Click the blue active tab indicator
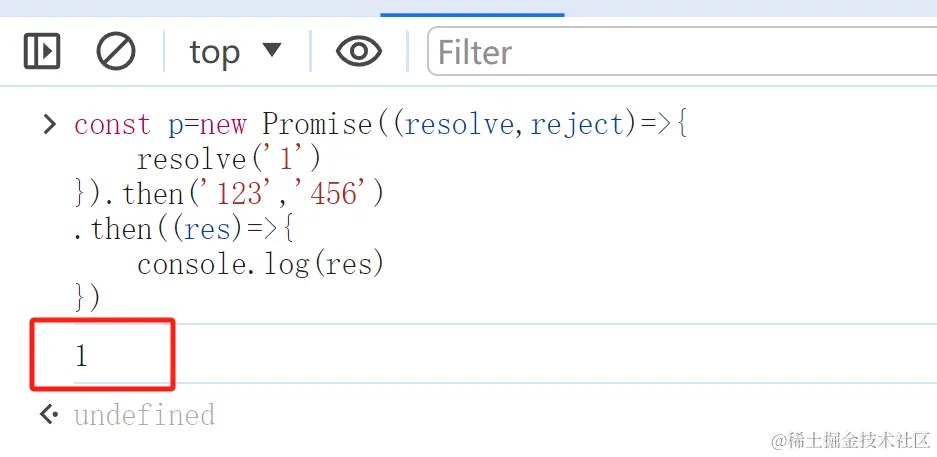937x457 pixels. click(x=472, y=14)
